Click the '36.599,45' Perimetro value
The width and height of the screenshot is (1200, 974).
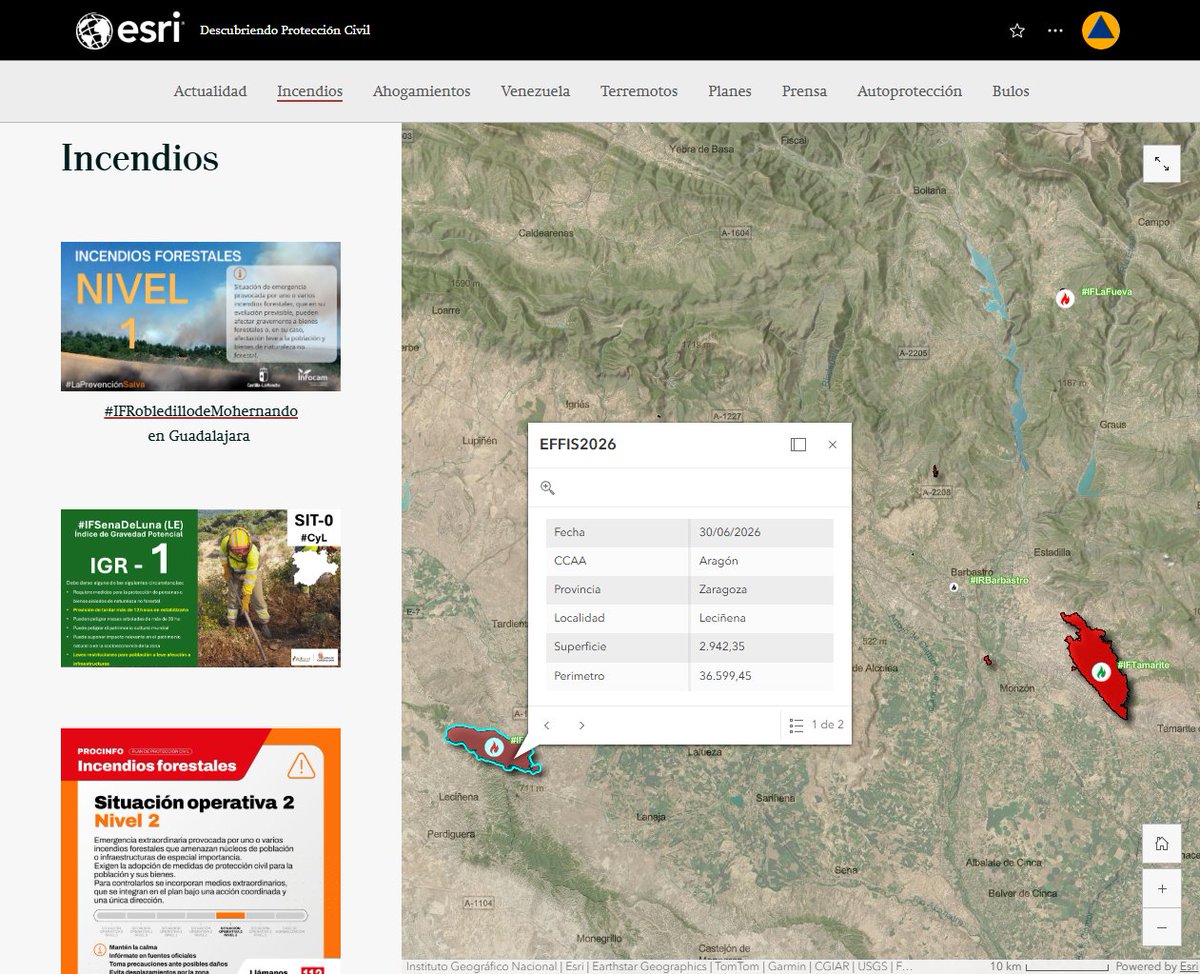[x=726, y=676]
